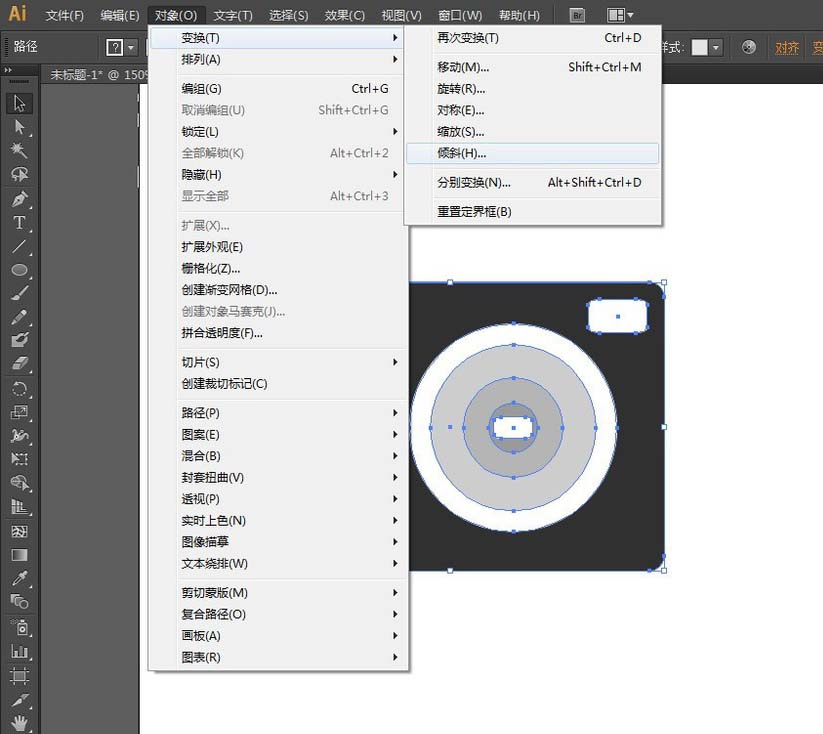This screenshot has height=734, width=823.
Task: Select the Shape Builder tool
Action: 19,482
